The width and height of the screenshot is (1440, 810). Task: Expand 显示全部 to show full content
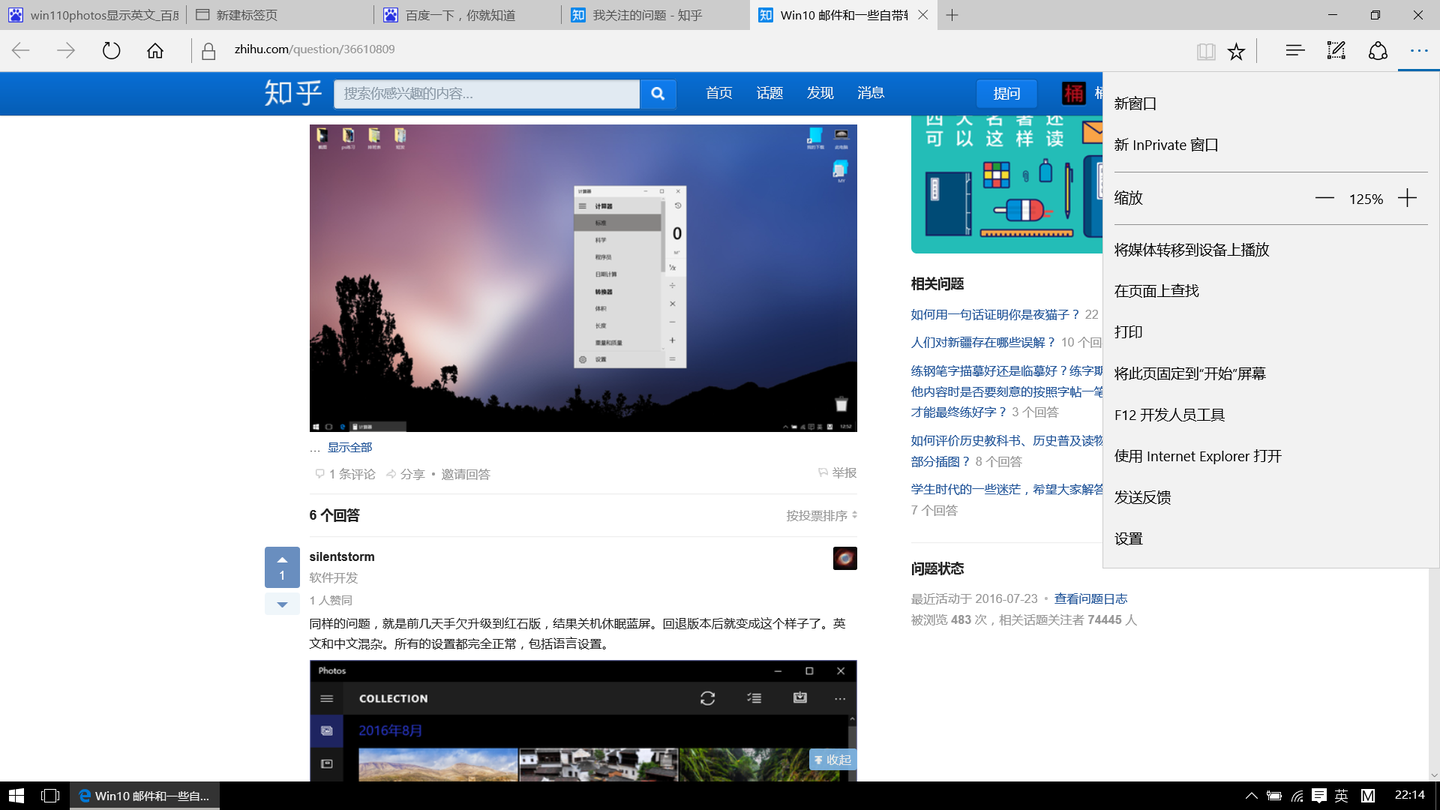coord(349,447)
